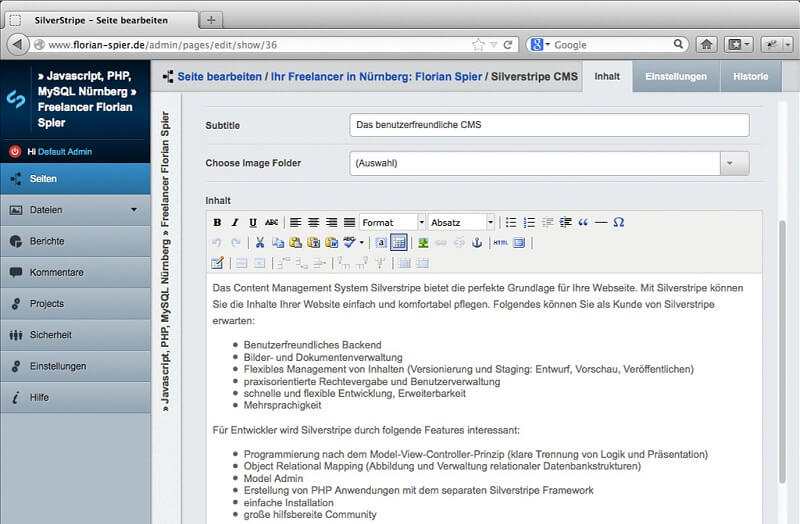Click the copy icon in editor
800x524 pixels.
coord(278,243)
